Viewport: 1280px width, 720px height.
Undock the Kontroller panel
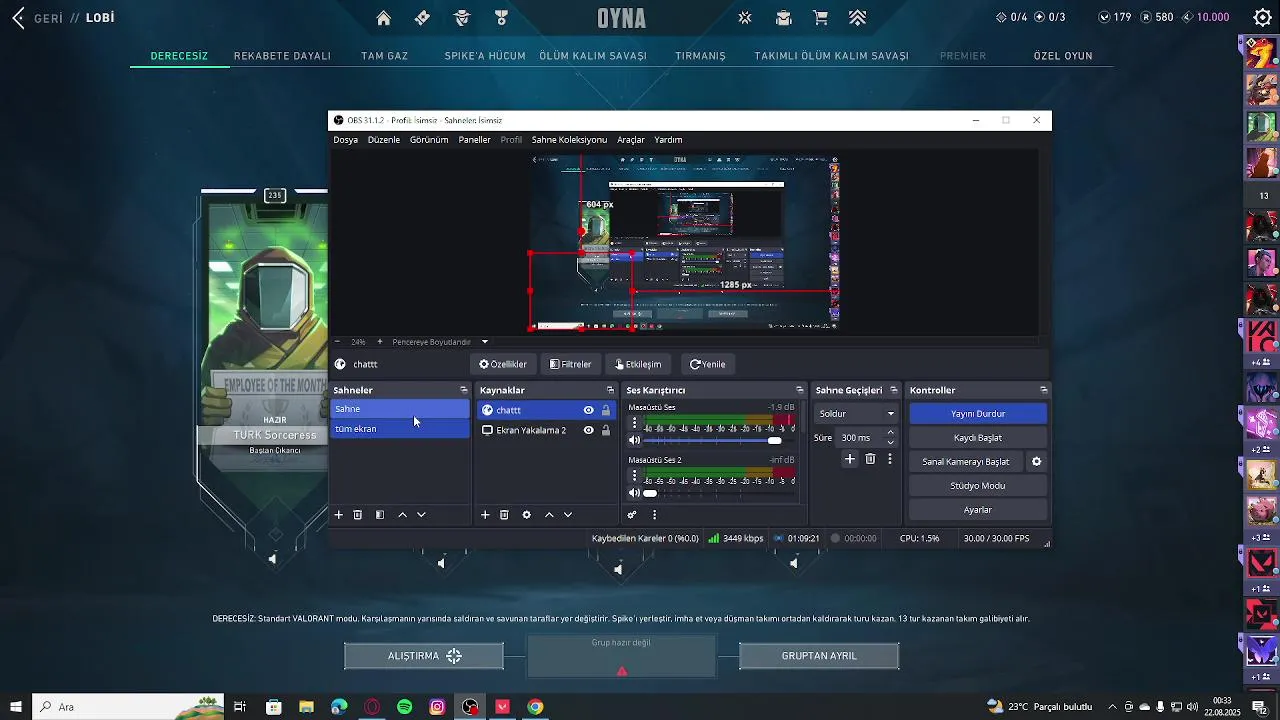coord(1043,390)
